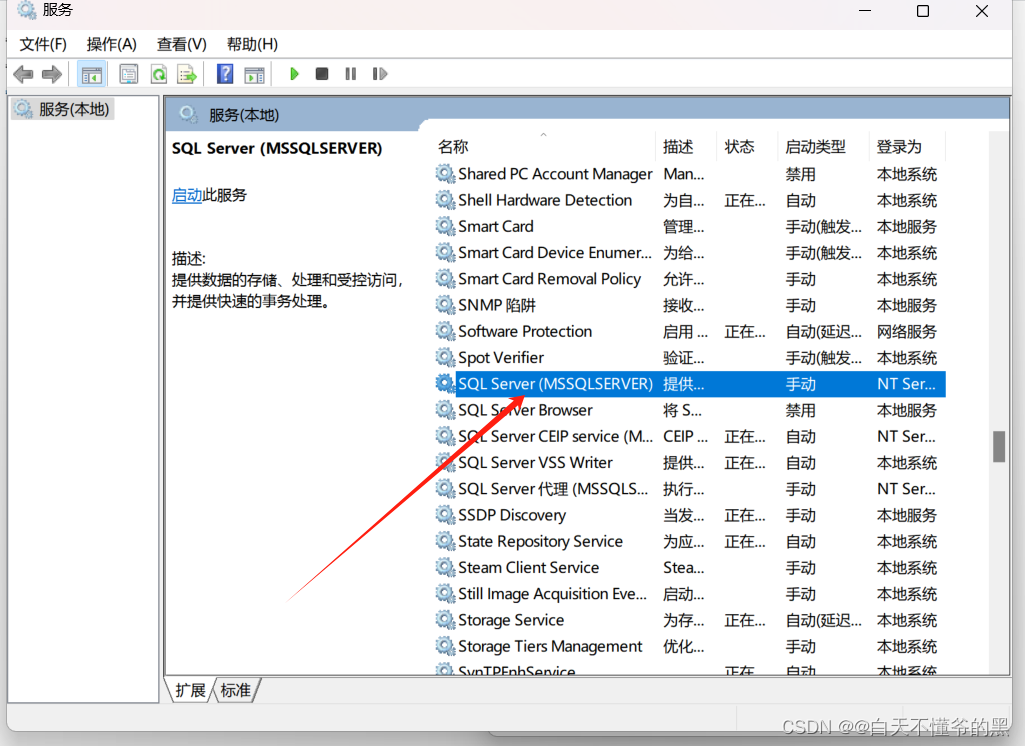Select SQL Server (MSSQLSERVER) service row
This screenshot has width=1025, height=746.
tap(690, 384)
